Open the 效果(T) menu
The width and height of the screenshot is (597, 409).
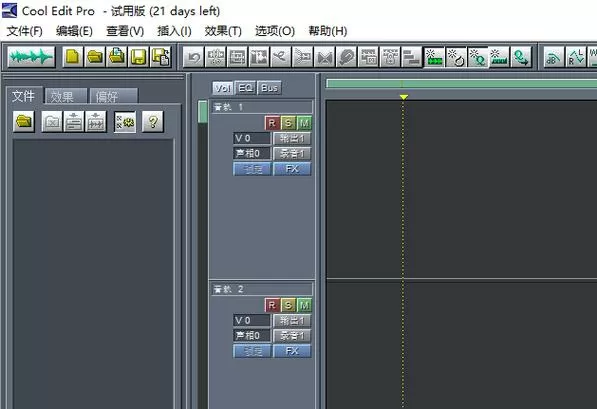pyautogui.click(x=223, y=31)
